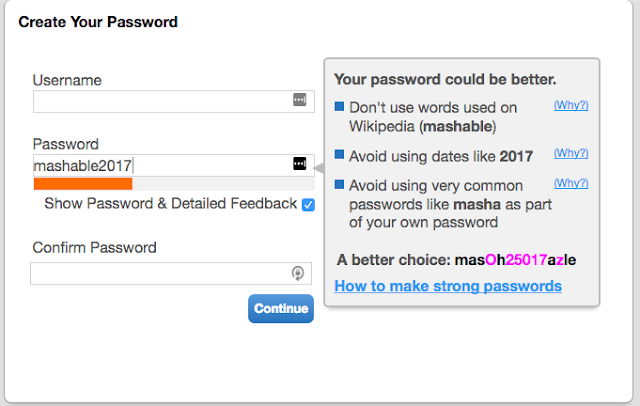This screenshot has height=406, width=640.
Task: Open Why? link for the dates warning
Action: click(x=571, y=153)
